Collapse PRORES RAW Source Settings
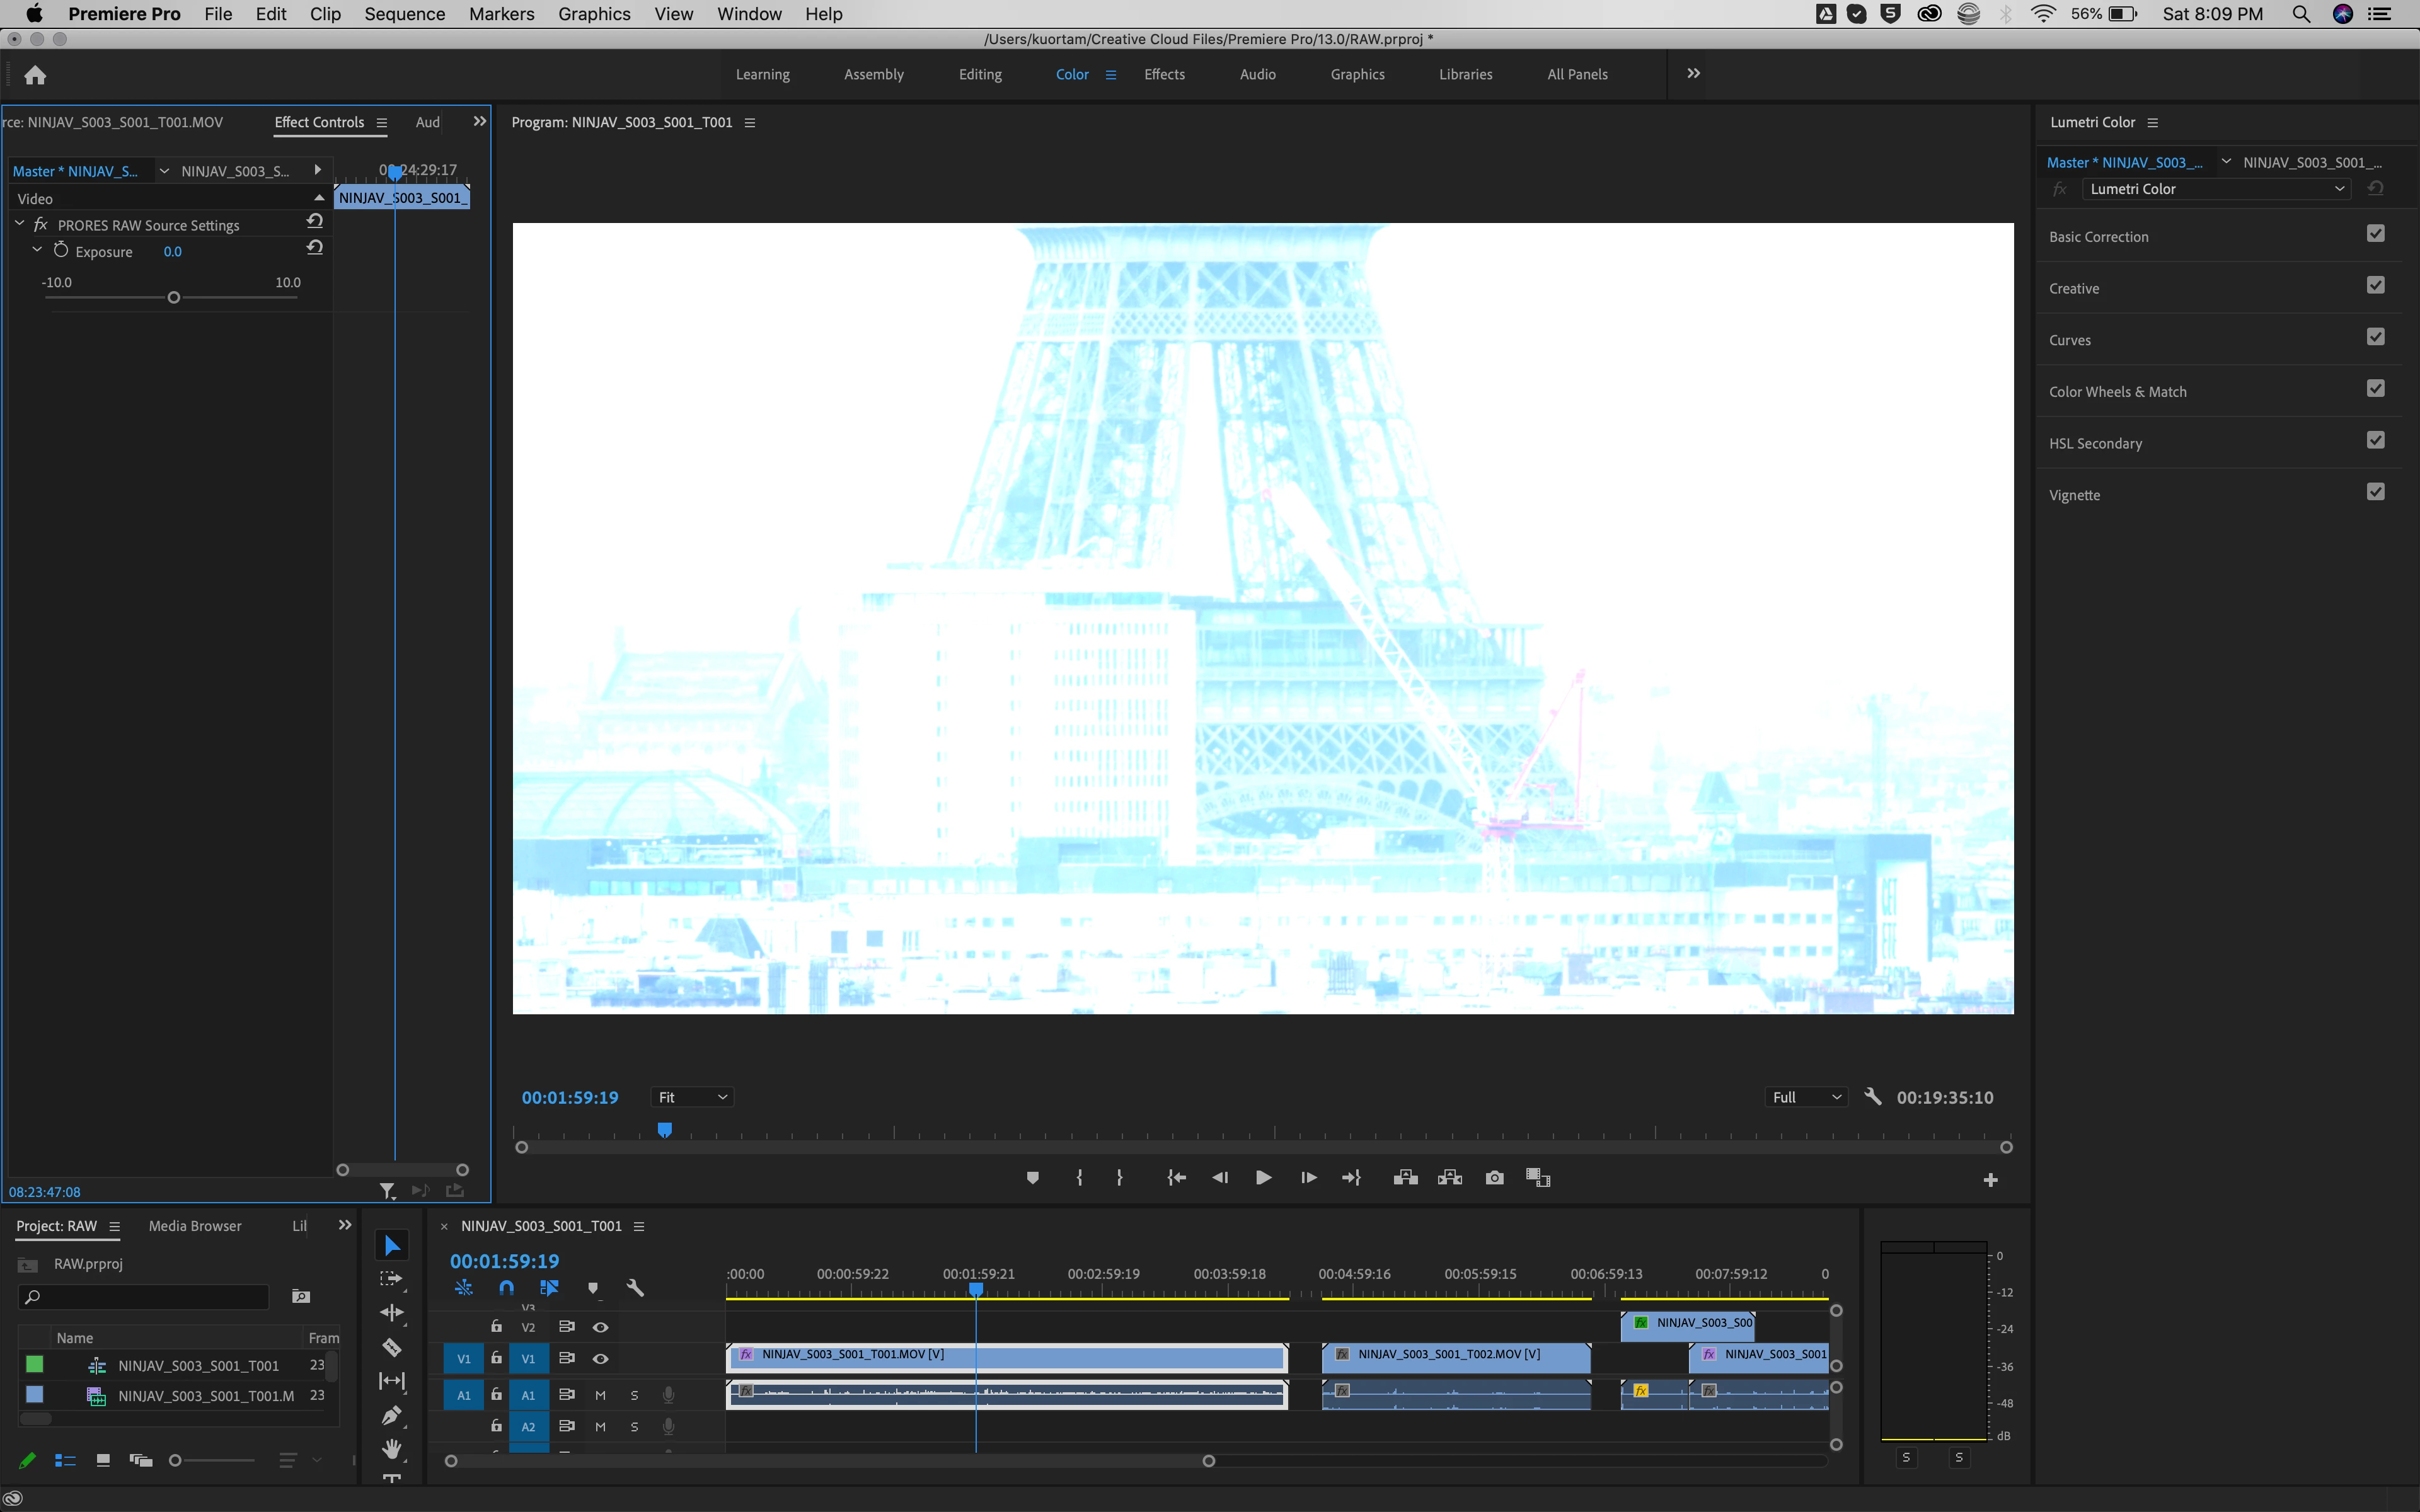The image size is (2420, 1512). click(20, 225)
